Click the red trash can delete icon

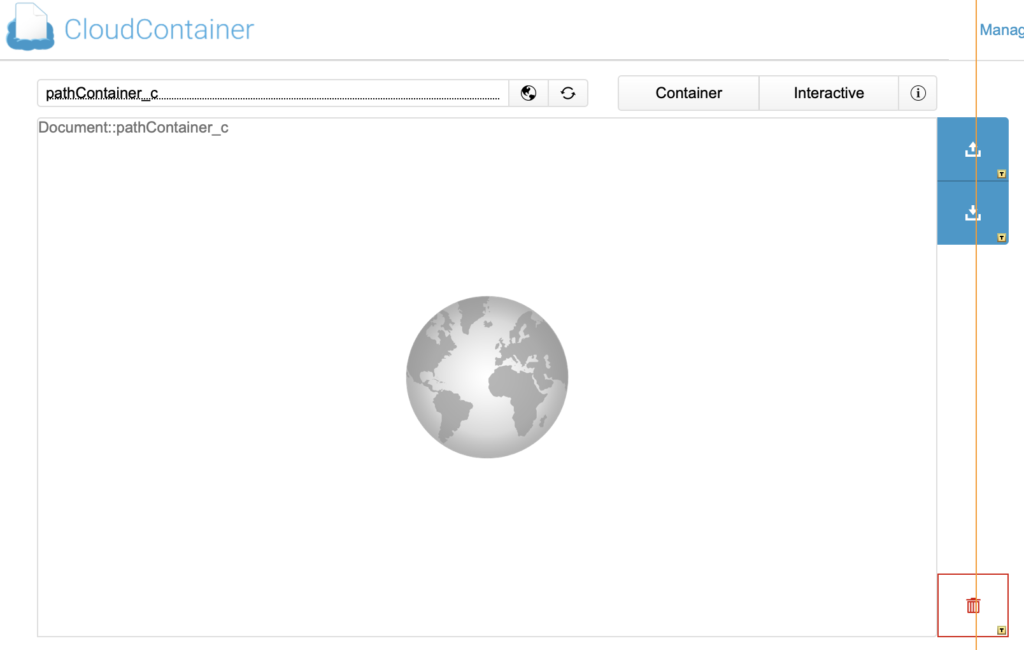click(973, 605)
